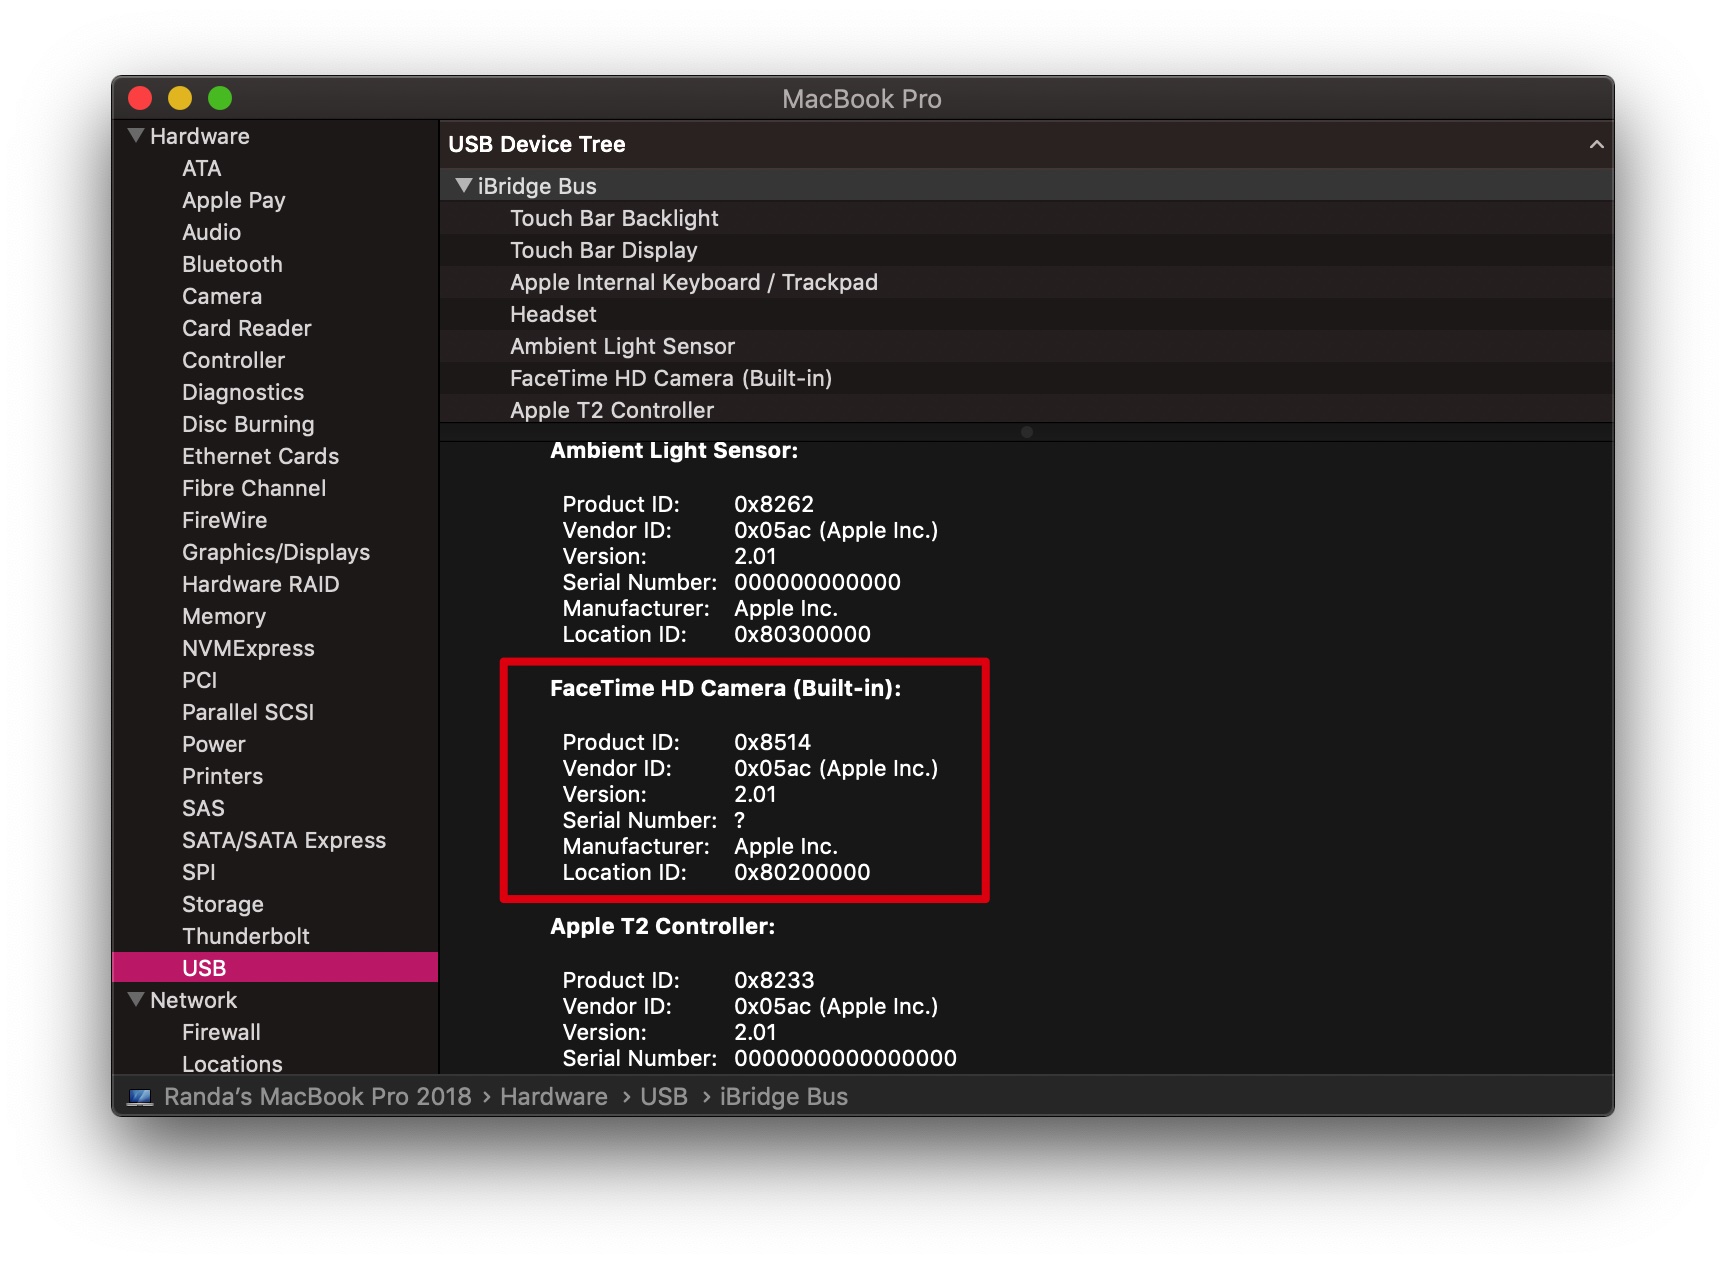
Task: Click Randa's MacBook Pro 2018 in path bar
Action: [317, 1097]
